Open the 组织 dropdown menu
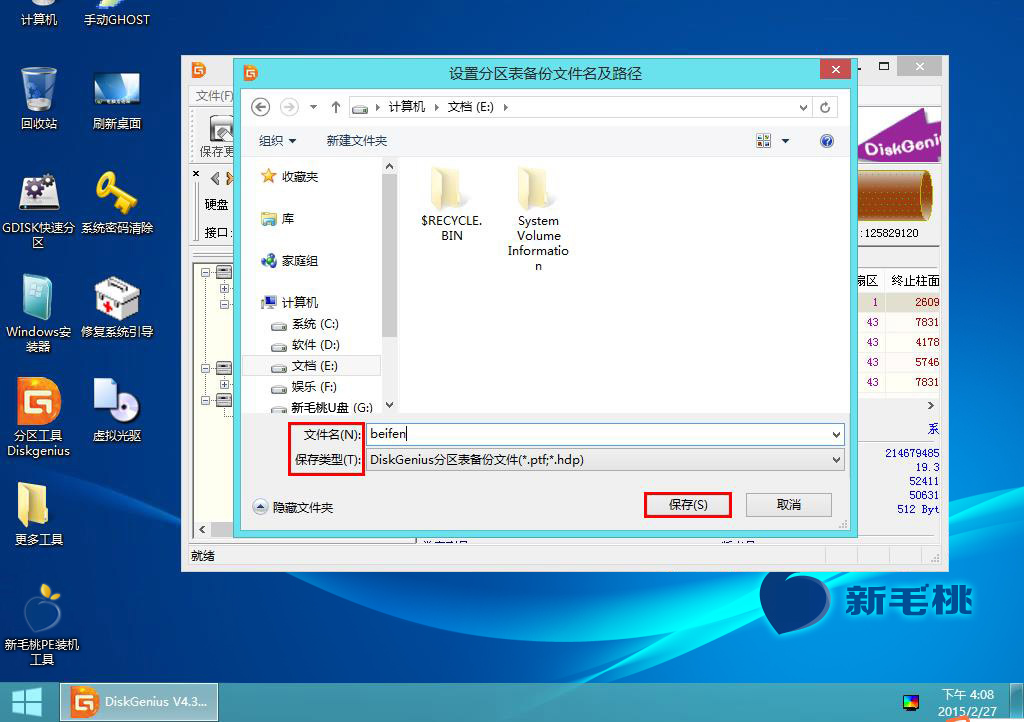This screenshot has width=1024, height=722. pos(277,141)
